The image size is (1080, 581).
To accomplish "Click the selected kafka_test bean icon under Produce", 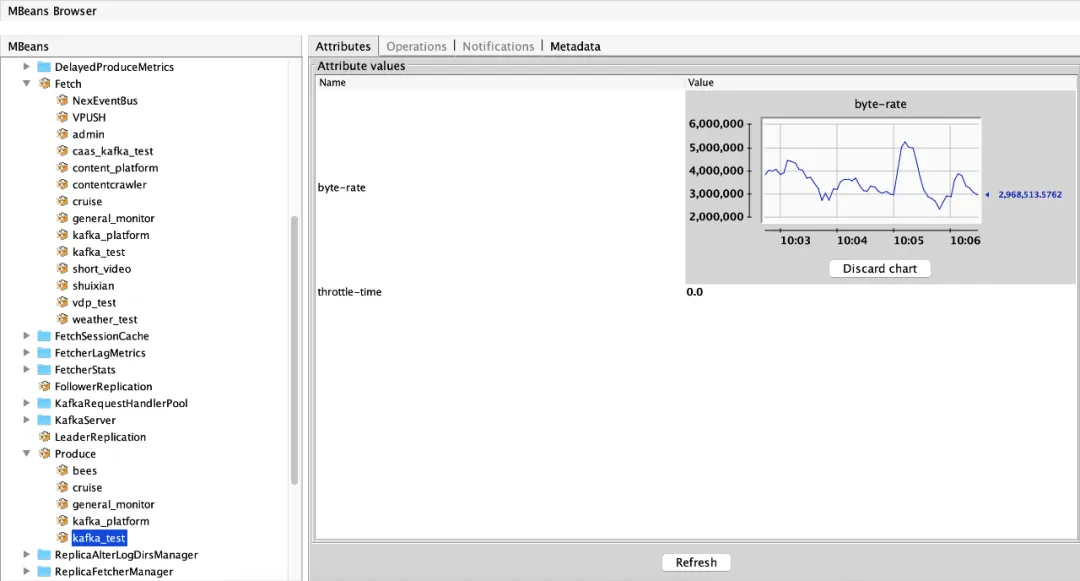I will [x=62, y=538].
